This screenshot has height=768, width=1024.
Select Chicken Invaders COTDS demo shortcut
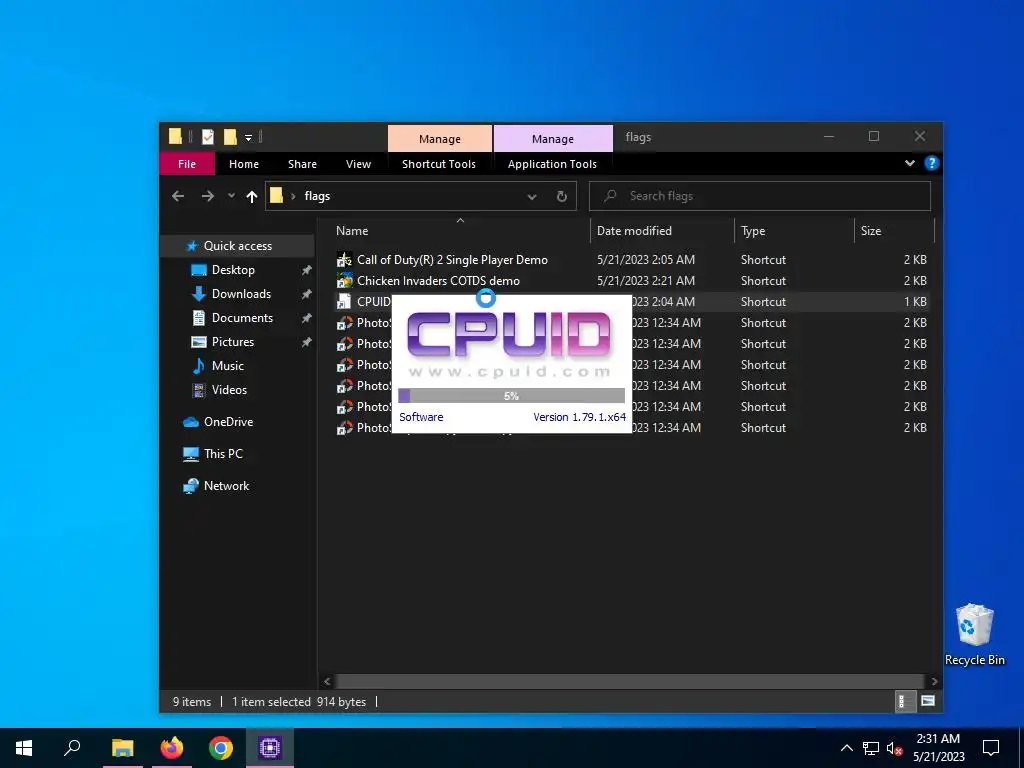pos(438,281)
